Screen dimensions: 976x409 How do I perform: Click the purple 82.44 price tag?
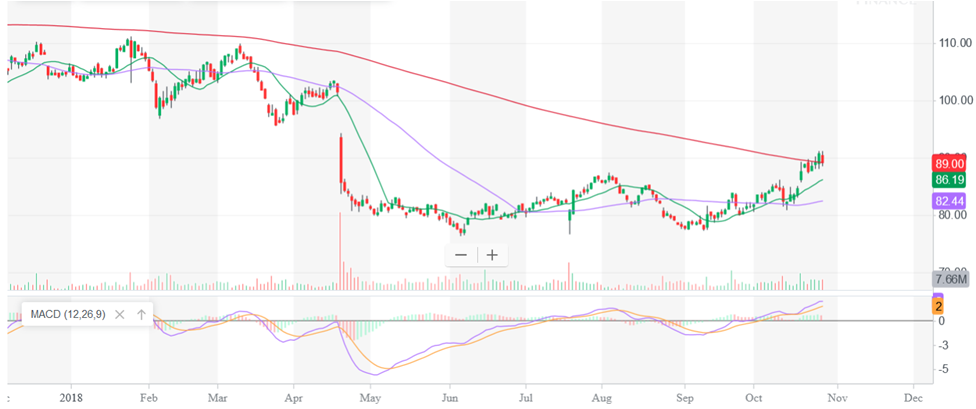pos(948,203)
